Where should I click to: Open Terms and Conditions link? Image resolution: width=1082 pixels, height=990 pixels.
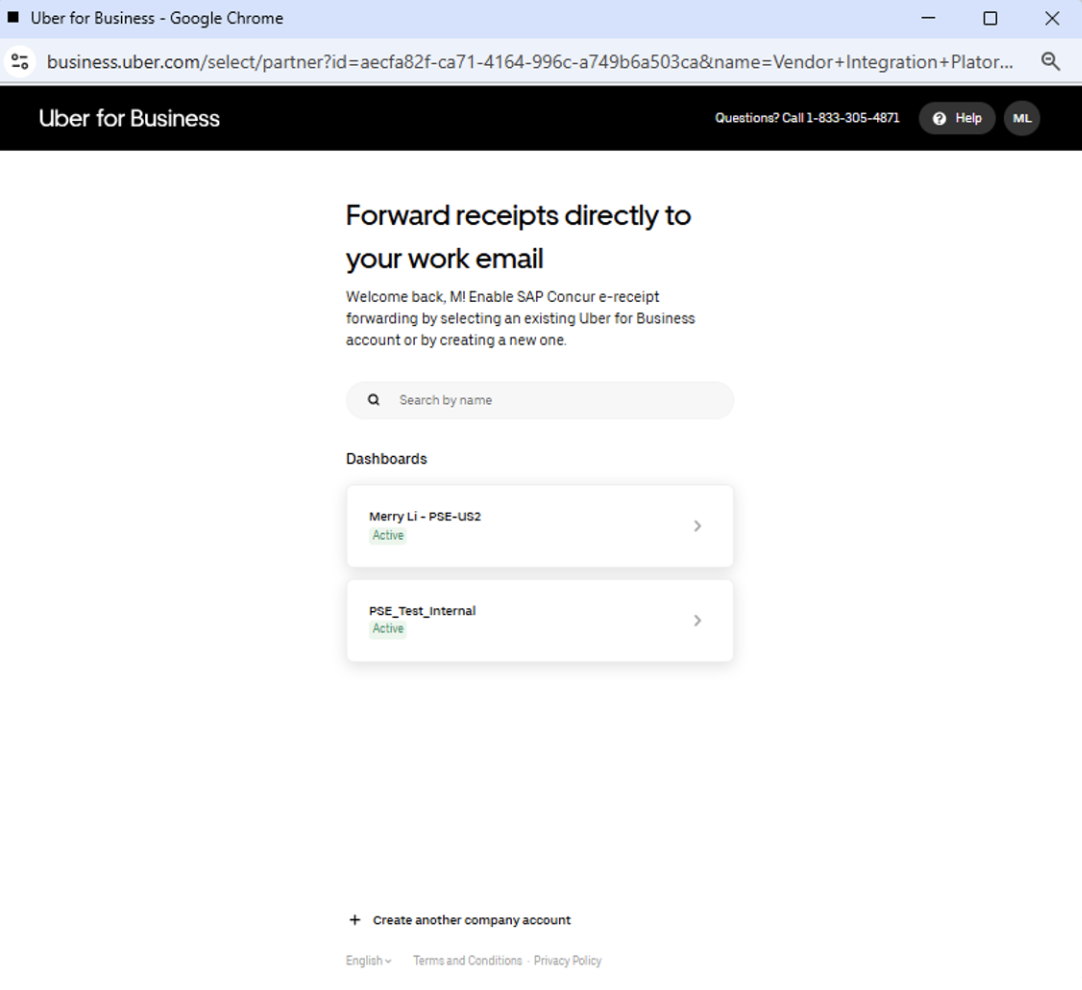point(467,960)
